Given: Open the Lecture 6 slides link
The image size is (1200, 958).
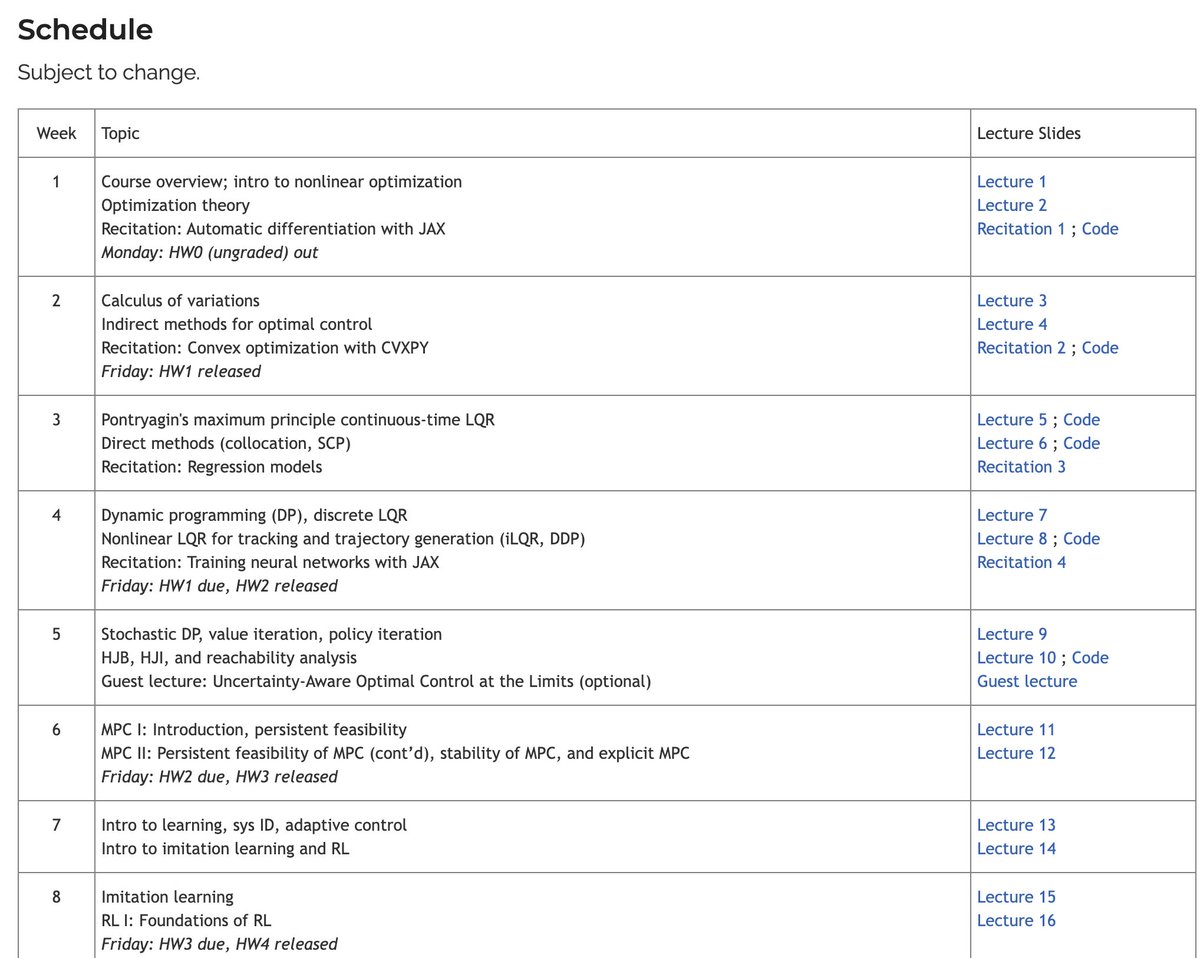Looking at the screenshot, I should point(1012,443).
